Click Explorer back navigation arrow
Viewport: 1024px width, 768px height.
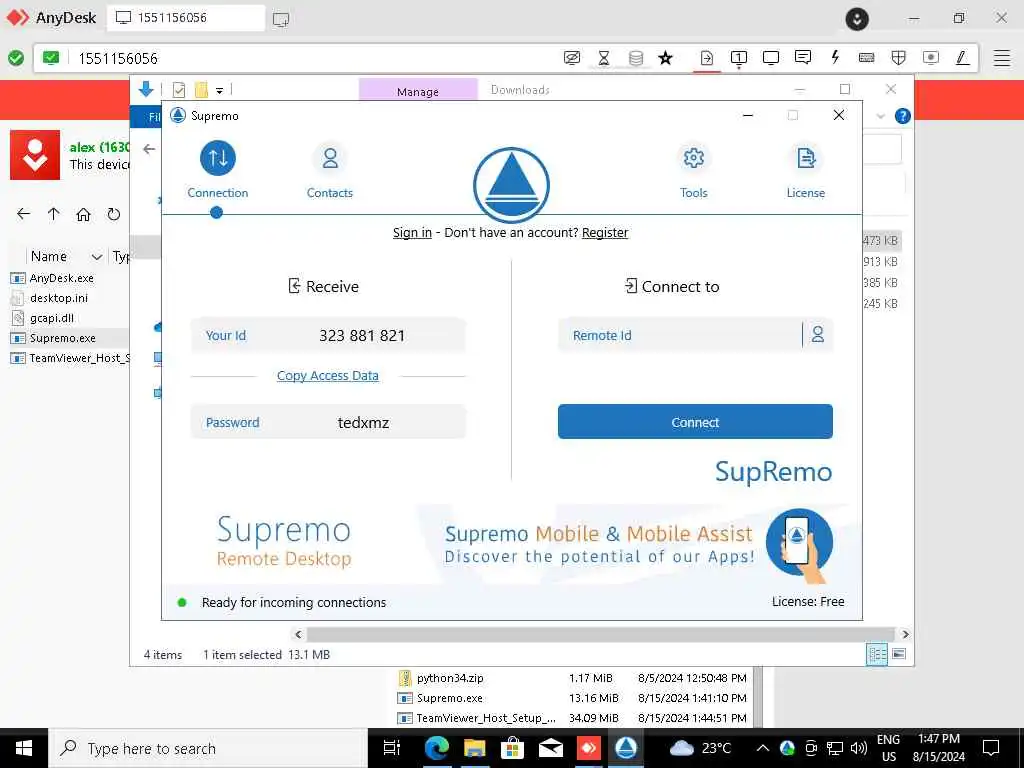(150, 150)
